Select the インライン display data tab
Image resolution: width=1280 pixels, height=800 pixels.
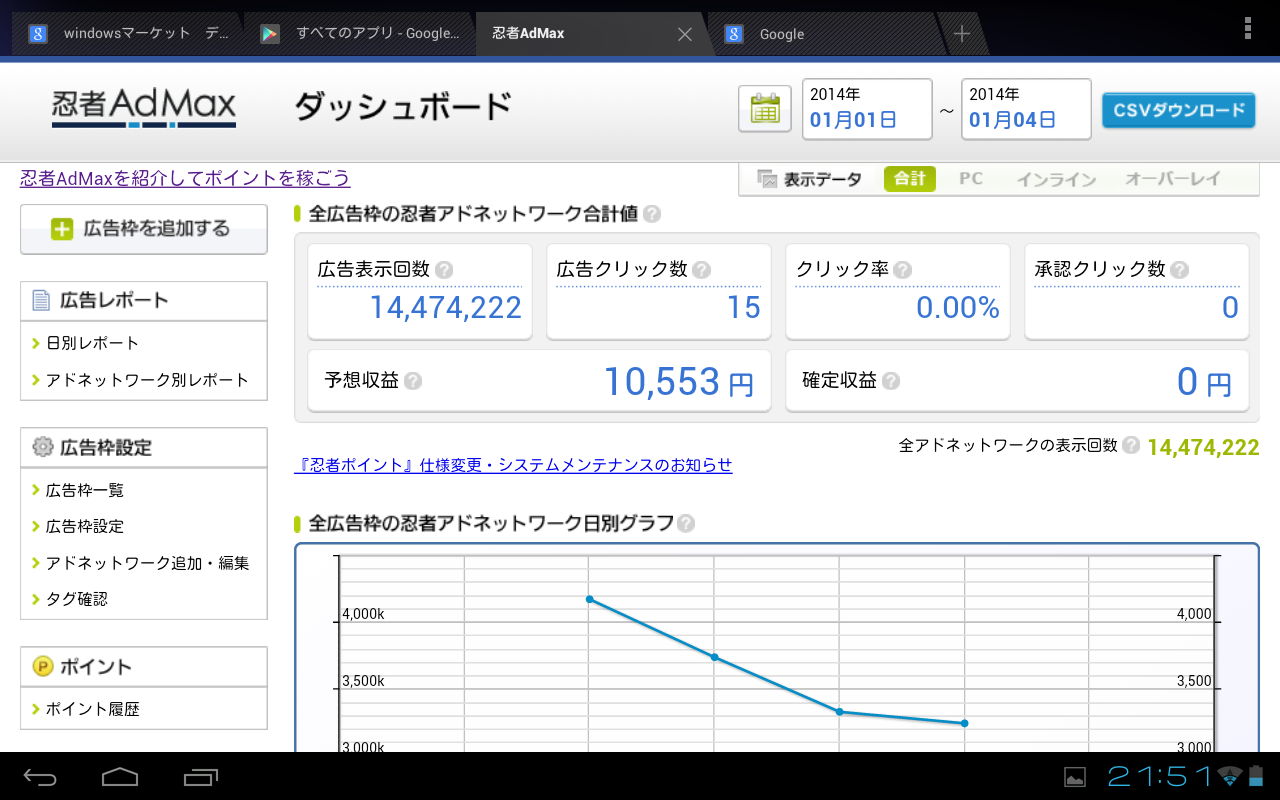click(1056, 180)
